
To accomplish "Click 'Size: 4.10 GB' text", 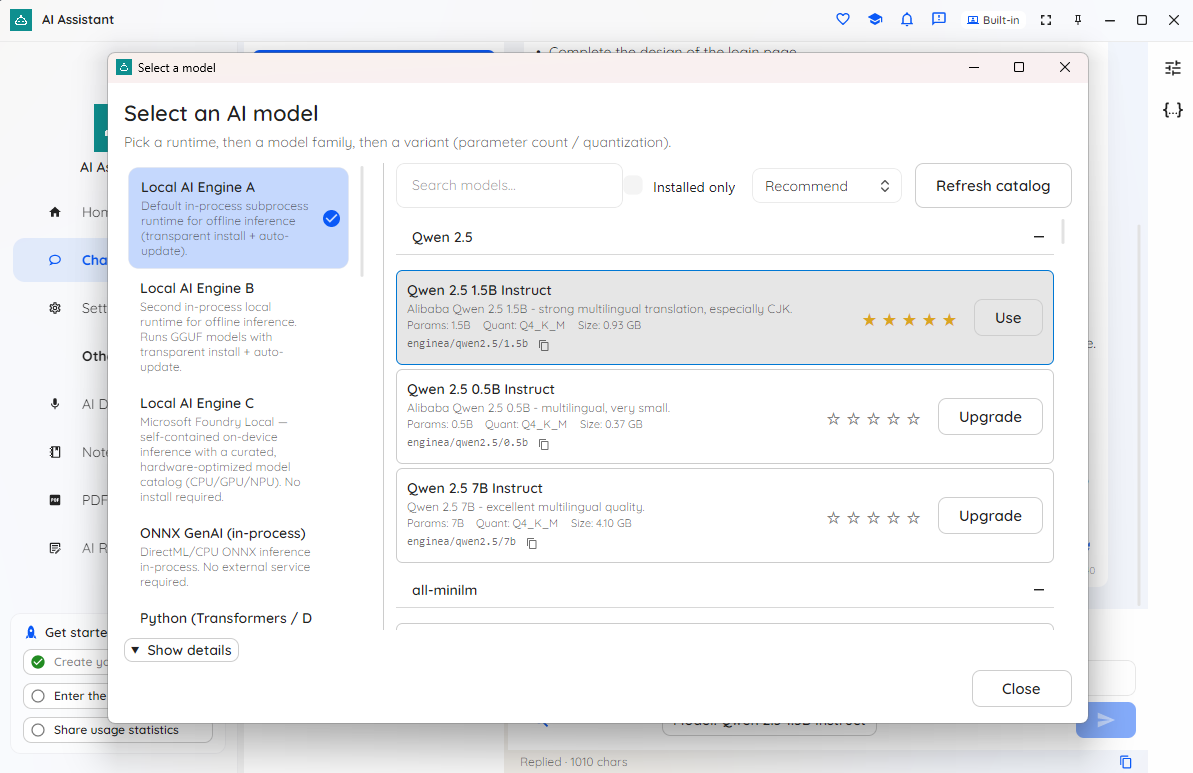I will click(601, 523).
